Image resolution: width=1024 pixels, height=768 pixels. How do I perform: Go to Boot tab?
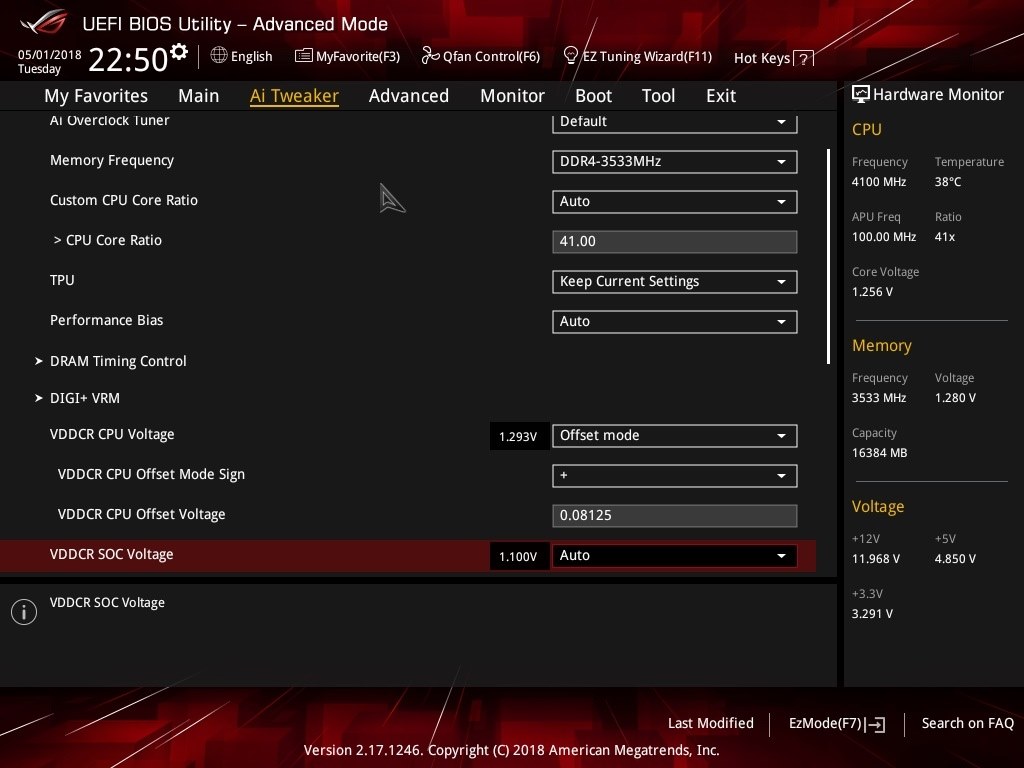click(593, 96)
